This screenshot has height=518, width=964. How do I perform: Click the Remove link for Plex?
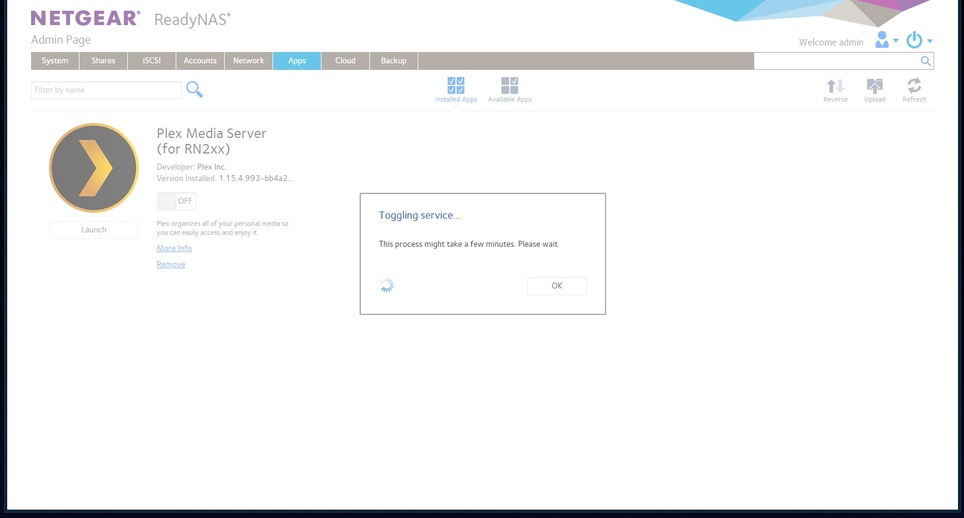pyautogui.click(x=170, y=264)
